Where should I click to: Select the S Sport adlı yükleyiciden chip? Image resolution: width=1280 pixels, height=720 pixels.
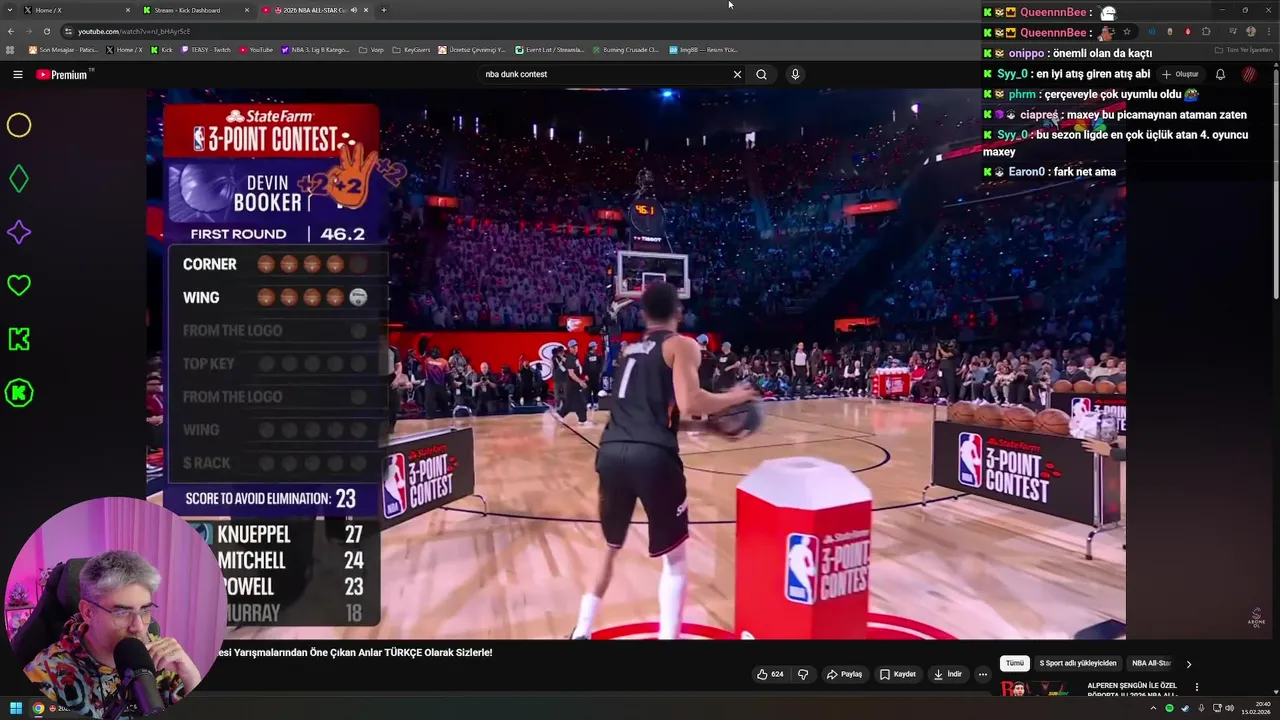(1078, 663)
